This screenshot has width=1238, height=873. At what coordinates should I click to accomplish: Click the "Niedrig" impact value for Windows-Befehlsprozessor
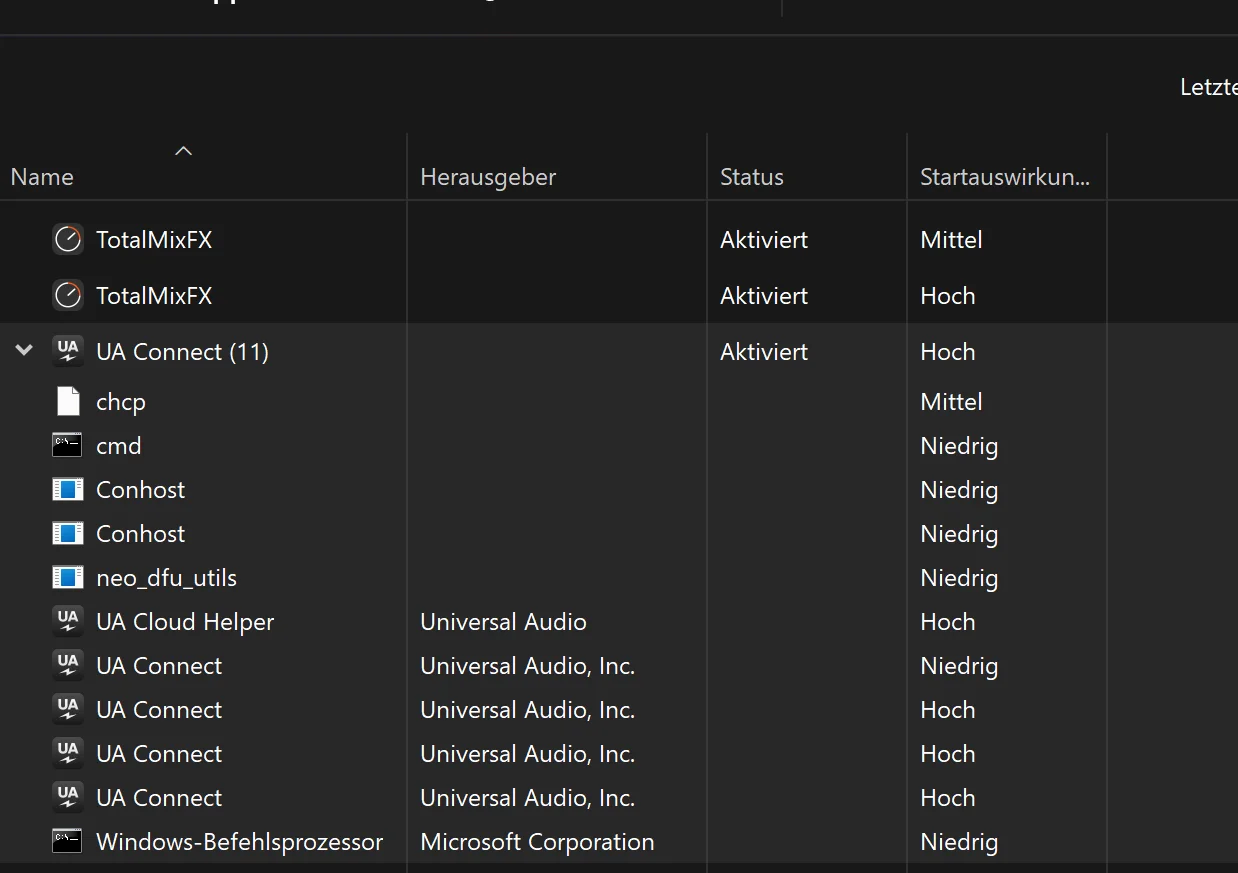(959, 842)
